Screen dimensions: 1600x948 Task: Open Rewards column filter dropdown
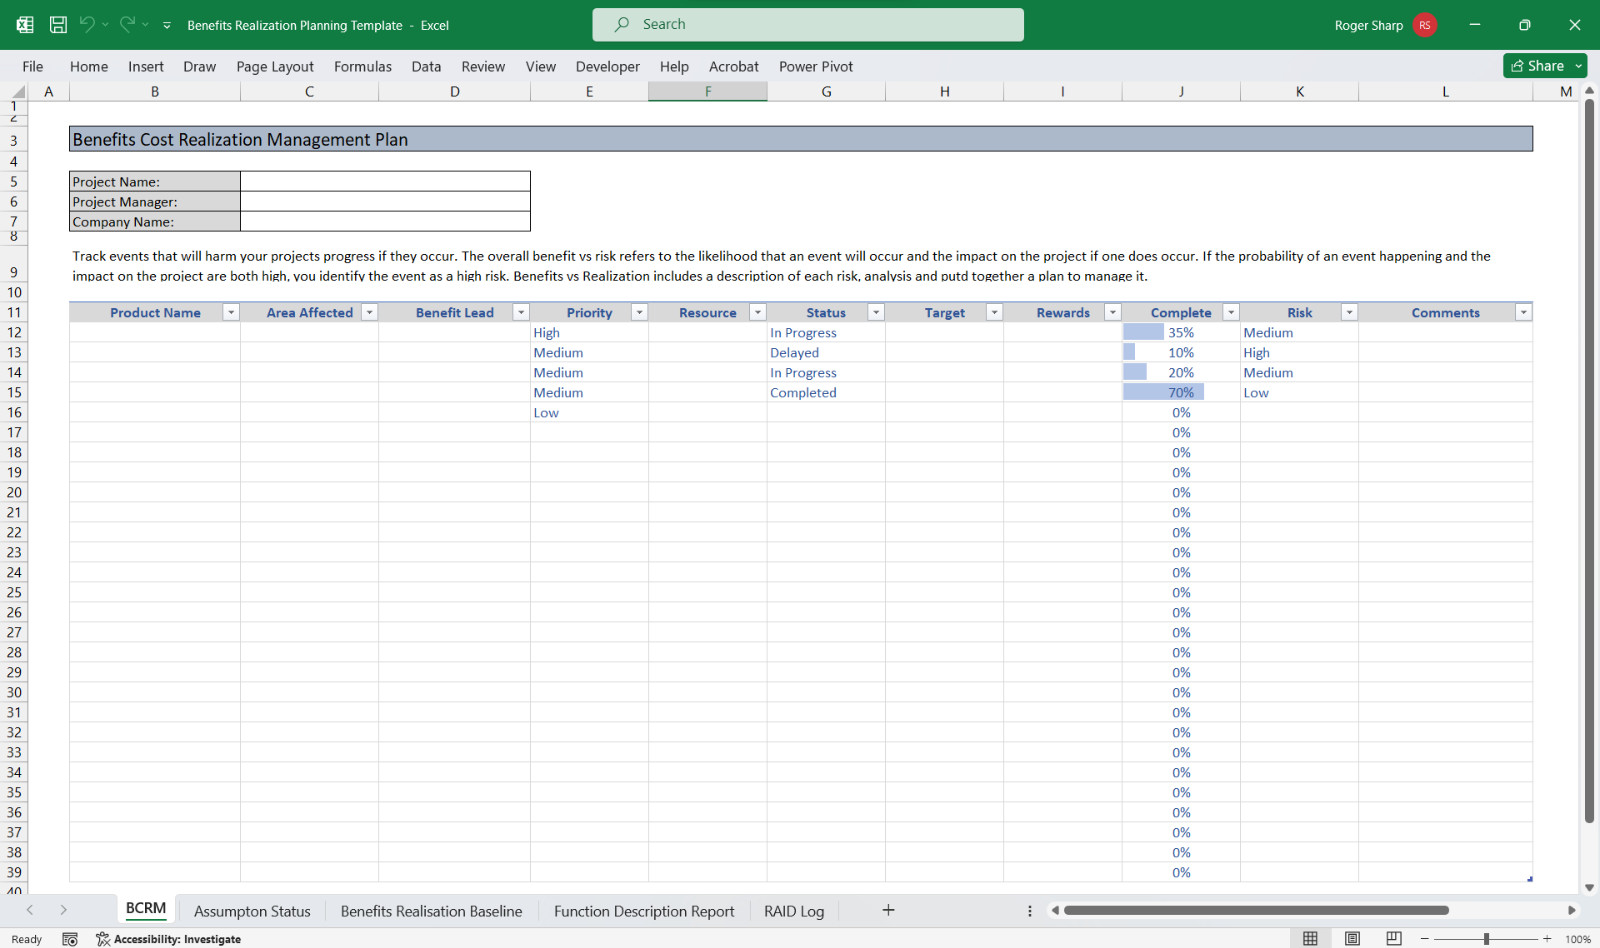click(x=1113, y=312)
